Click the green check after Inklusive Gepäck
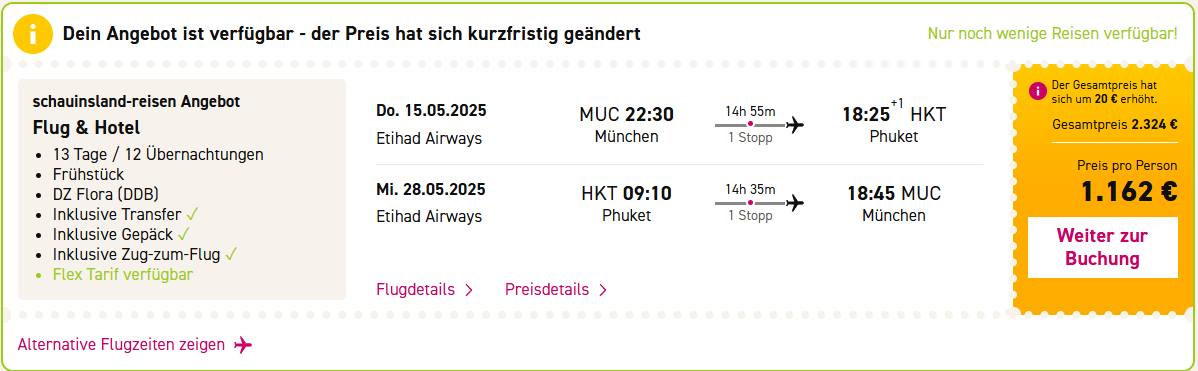 [183, 234]
